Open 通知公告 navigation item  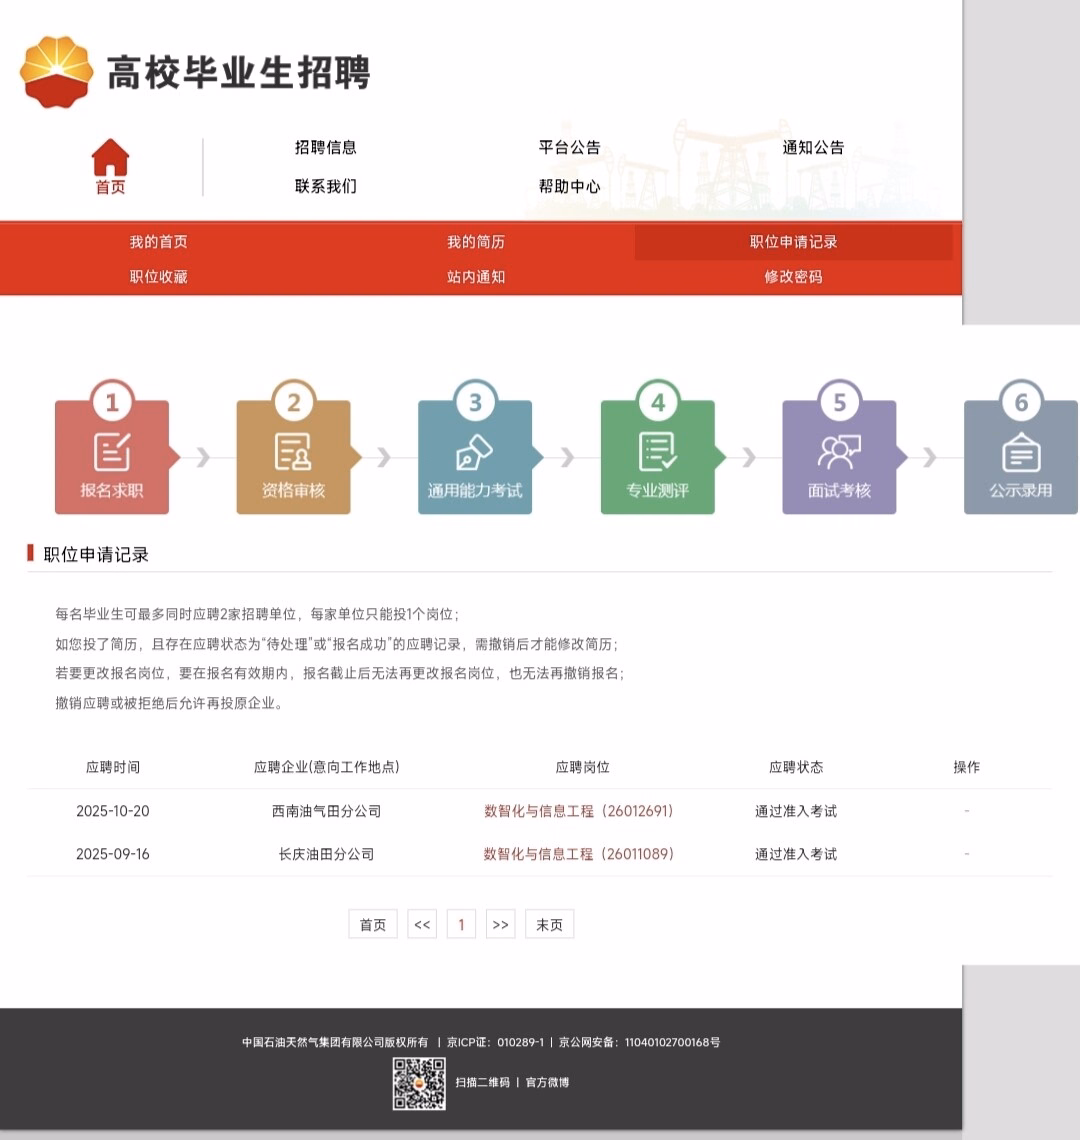[813, 148]
